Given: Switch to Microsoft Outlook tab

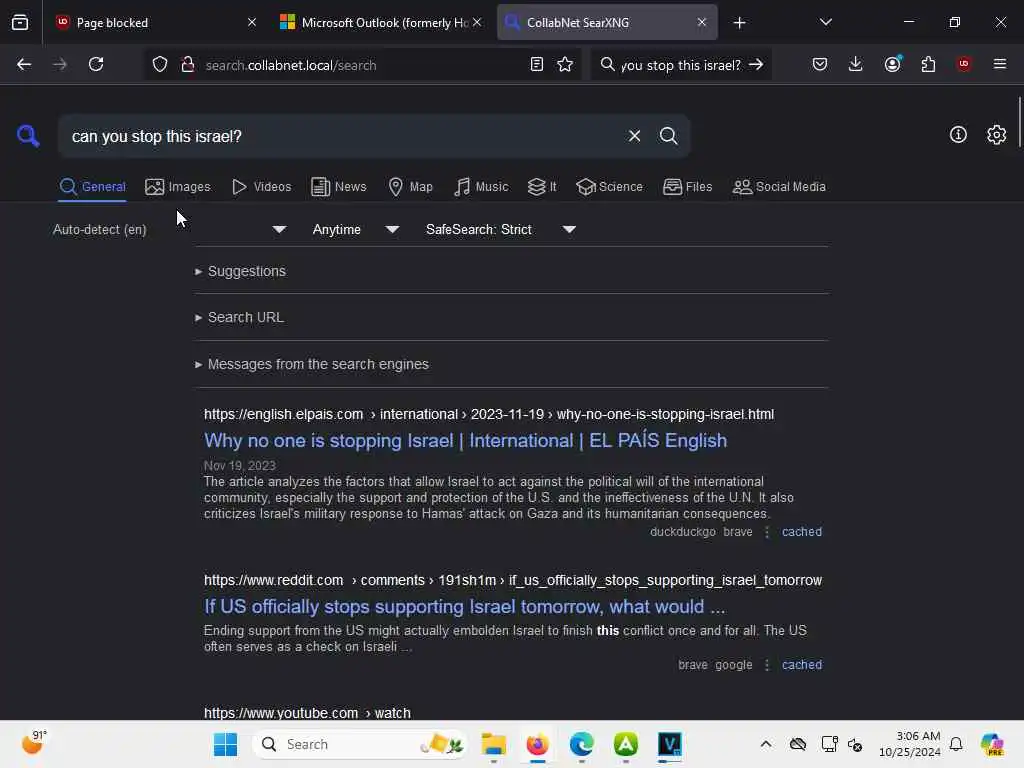Looking at the screenshot, I should (381, 22).
